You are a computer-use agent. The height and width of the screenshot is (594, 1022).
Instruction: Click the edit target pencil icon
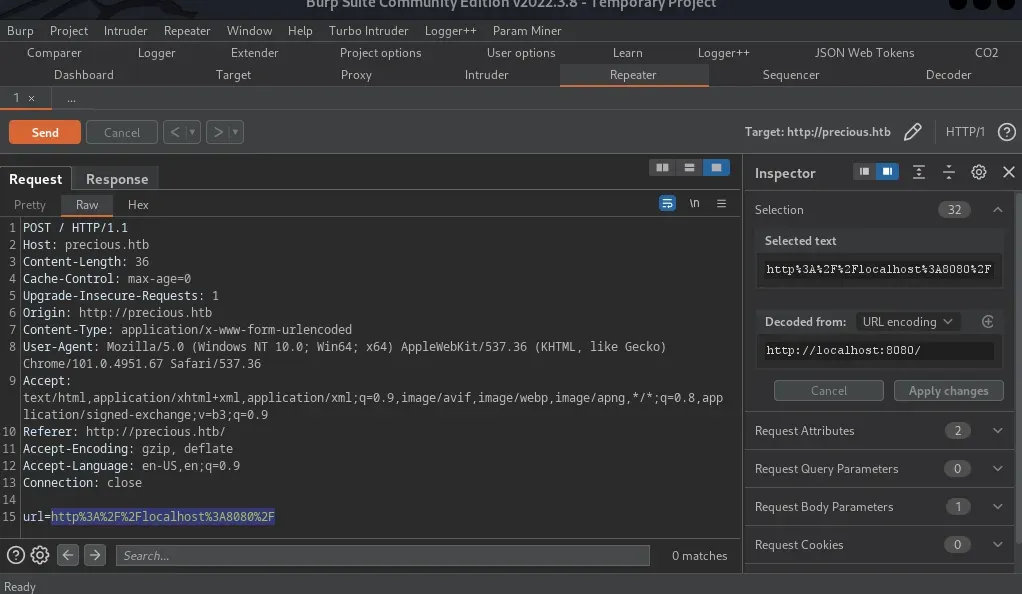(x=912, y=132)
